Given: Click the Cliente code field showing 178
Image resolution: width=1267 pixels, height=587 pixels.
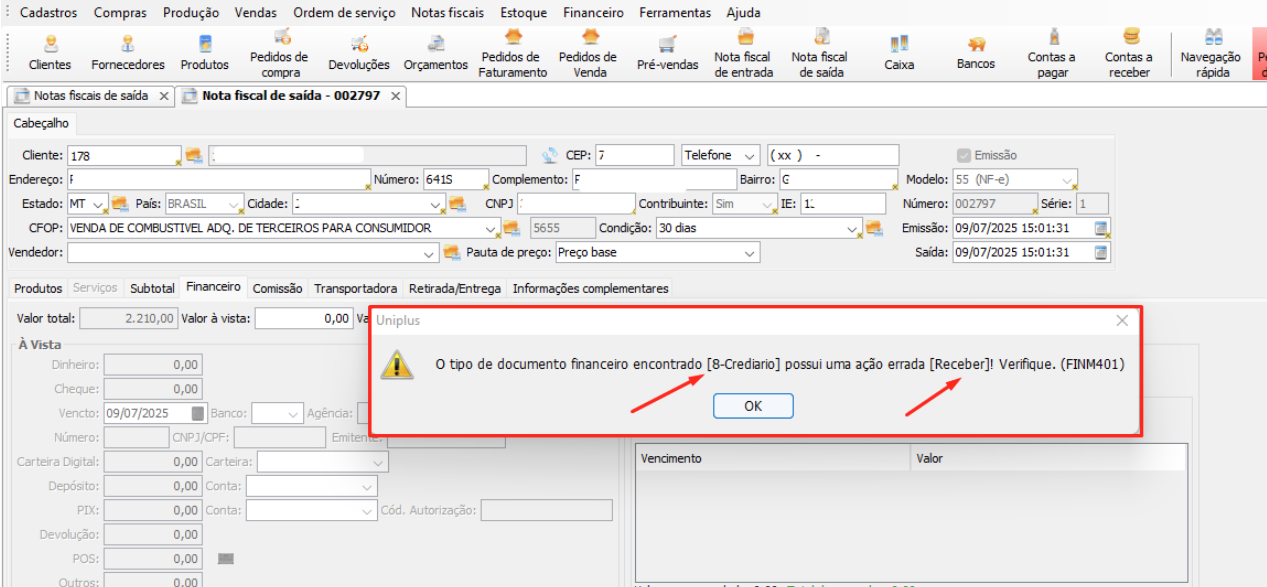Looking at the screenshot, I should 124,156.
